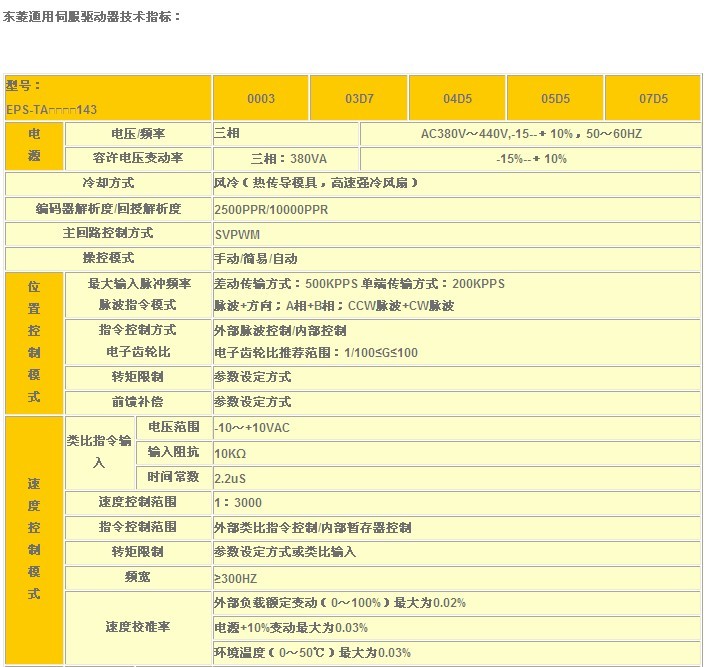
Task: Click the 三相 cell in voltage row
Action: pos(286,134)
